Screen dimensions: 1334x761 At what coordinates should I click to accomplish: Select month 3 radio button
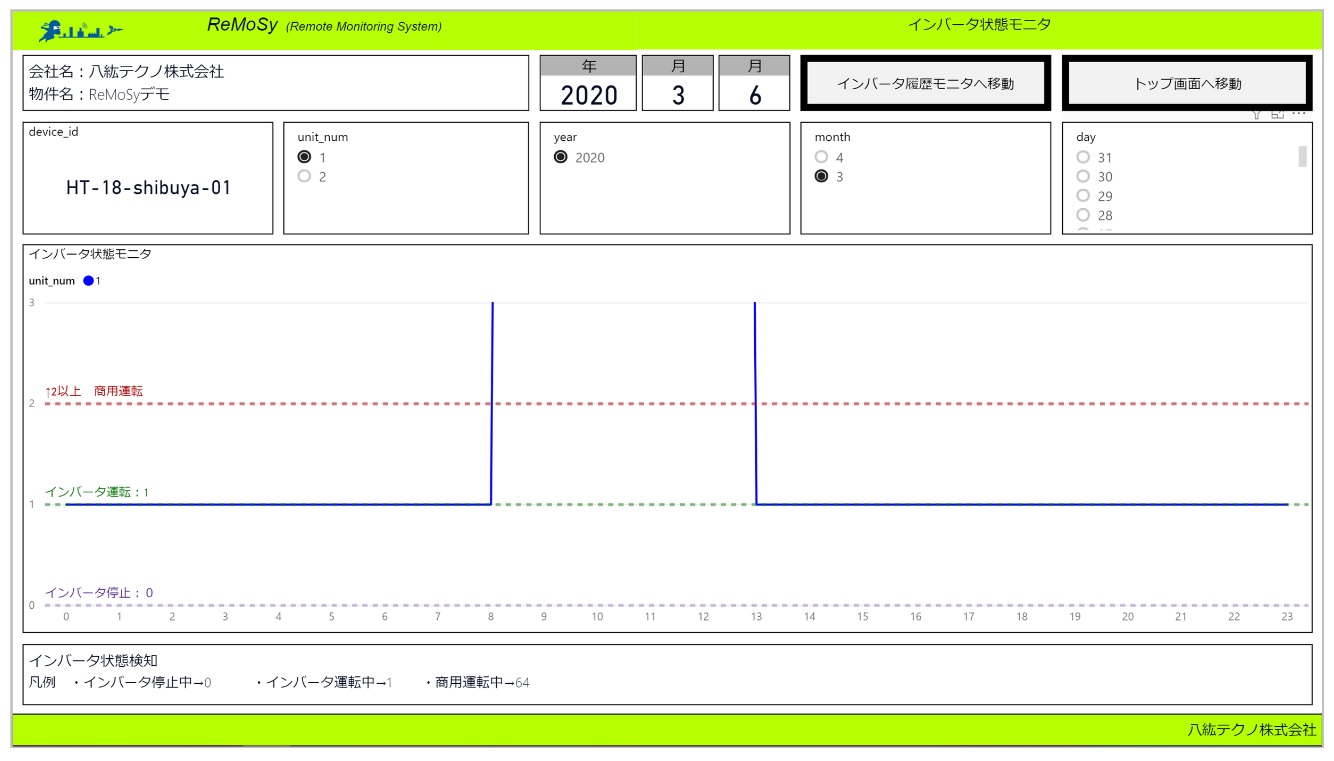(822, 176)
